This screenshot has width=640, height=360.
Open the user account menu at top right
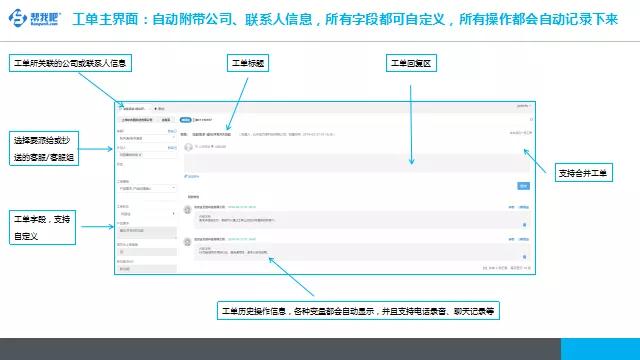524,106
